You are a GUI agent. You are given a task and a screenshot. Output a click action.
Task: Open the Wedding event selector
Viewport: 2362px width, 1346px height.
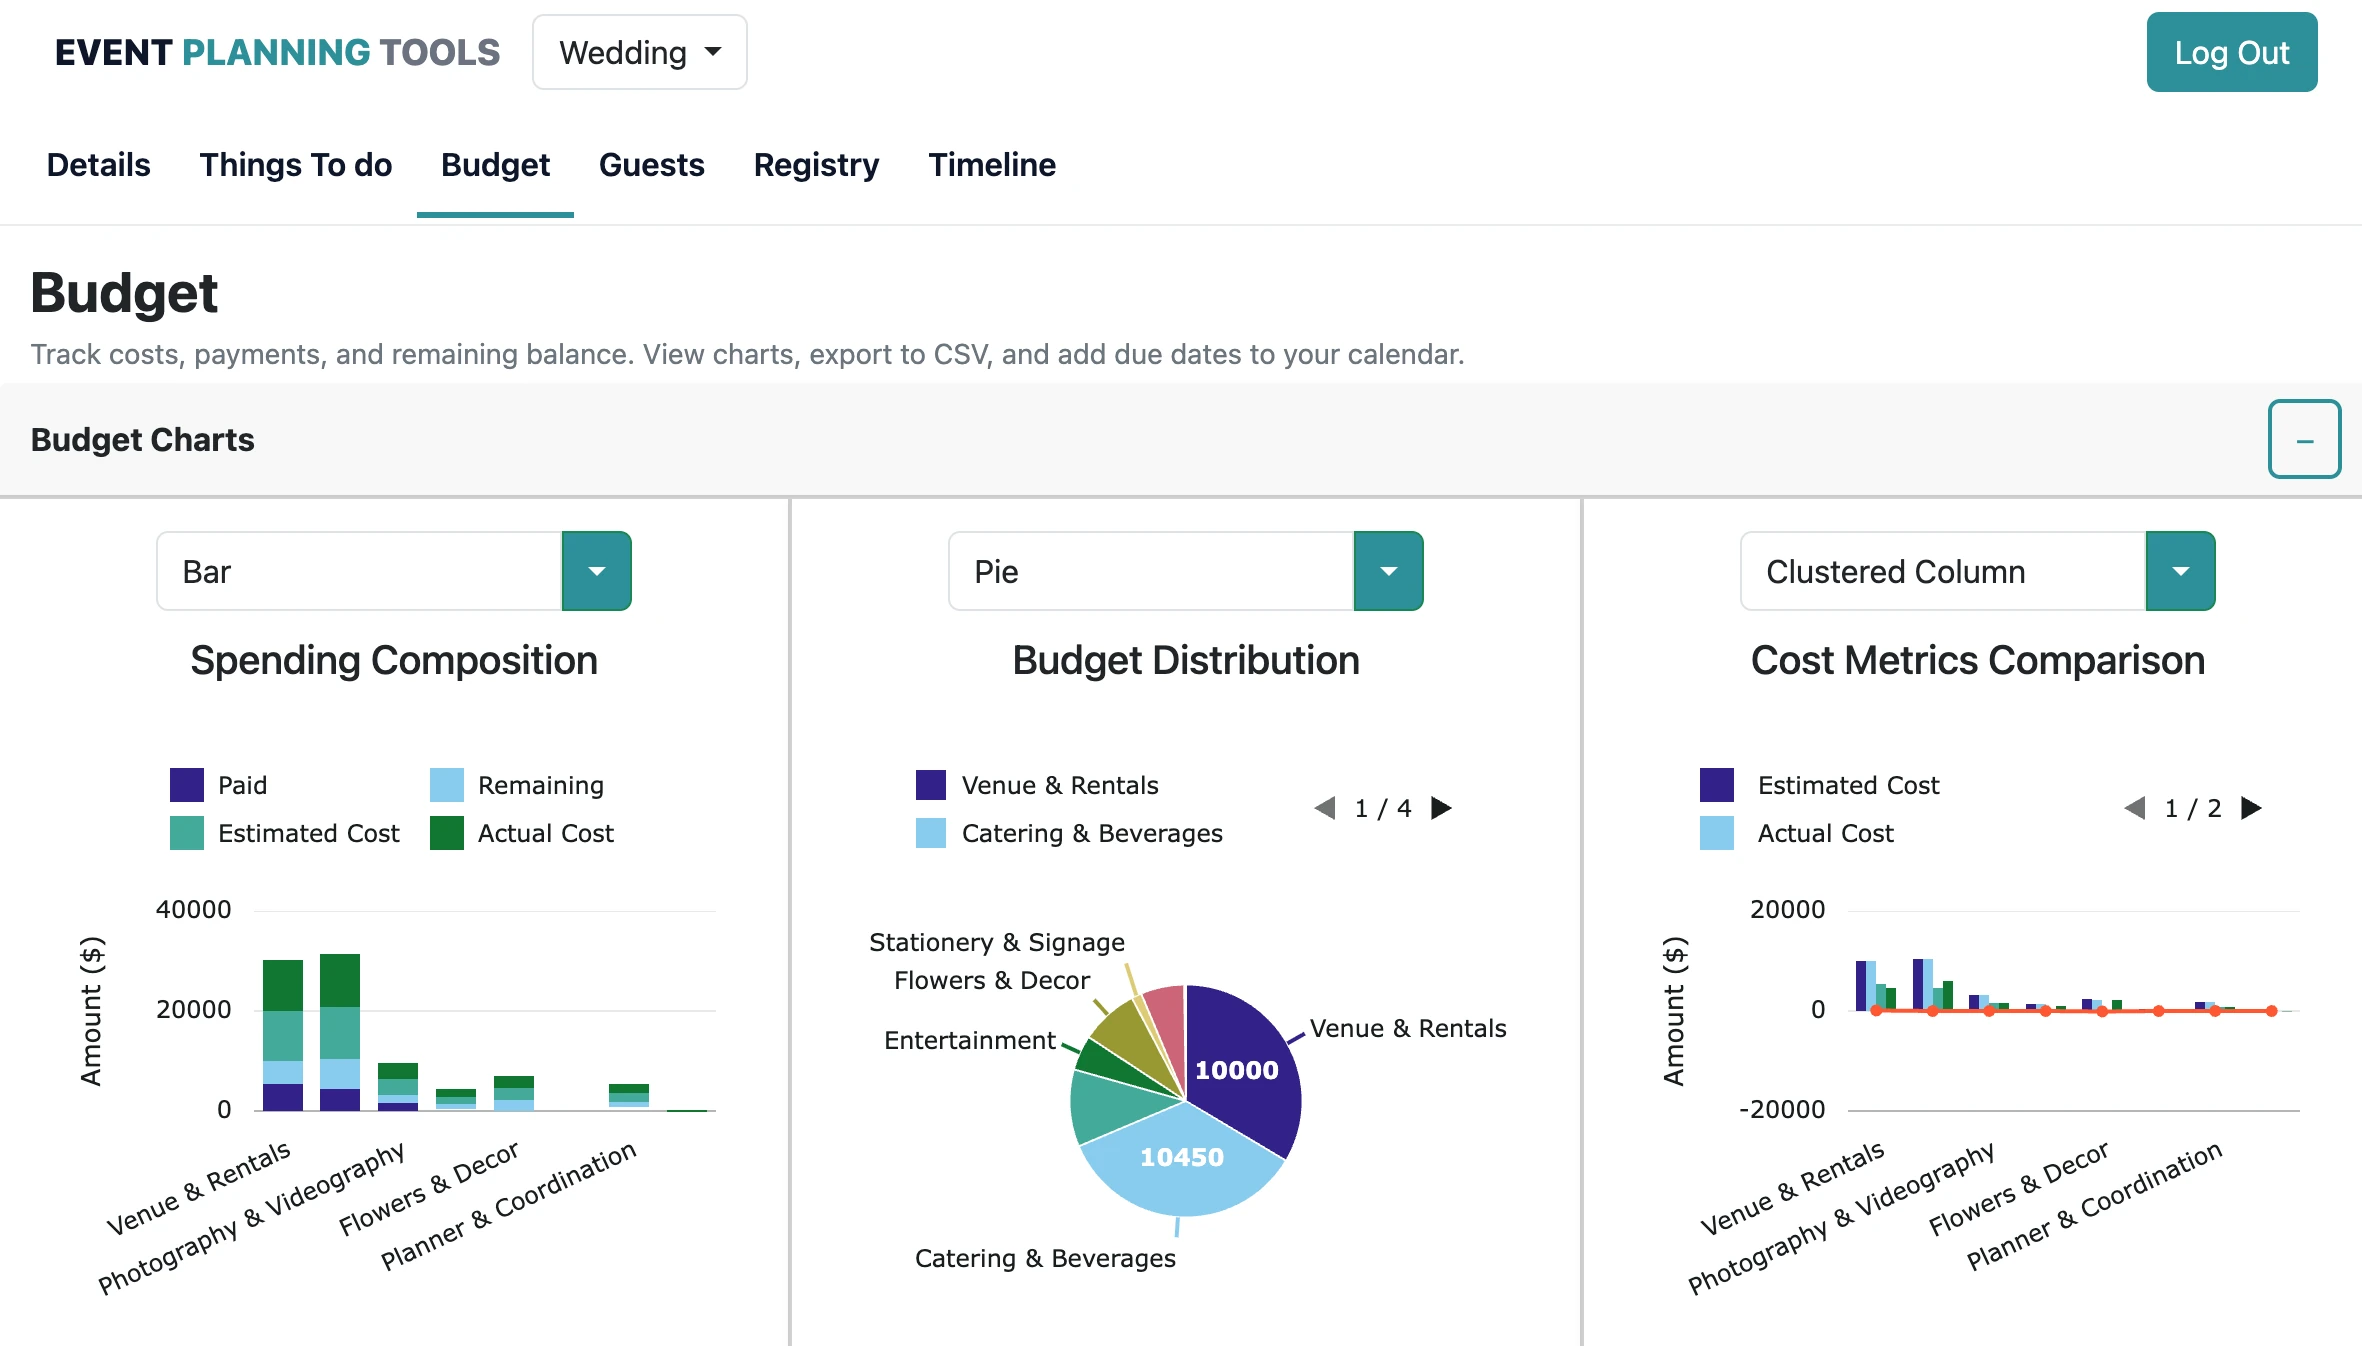tap(639, 52)
